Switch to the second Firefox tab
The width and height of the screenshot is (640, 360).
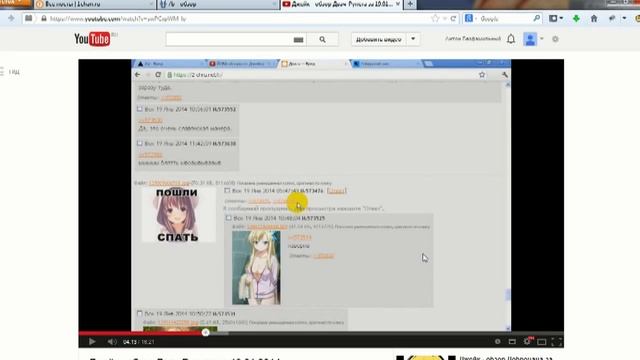[x=218, y=4]
